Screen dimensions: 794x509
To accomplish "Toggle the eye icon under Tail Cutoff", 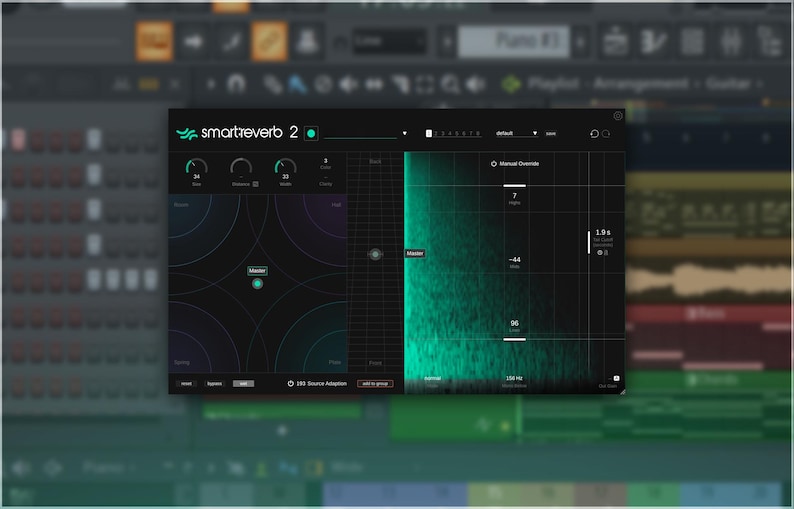I will [600, 252].
